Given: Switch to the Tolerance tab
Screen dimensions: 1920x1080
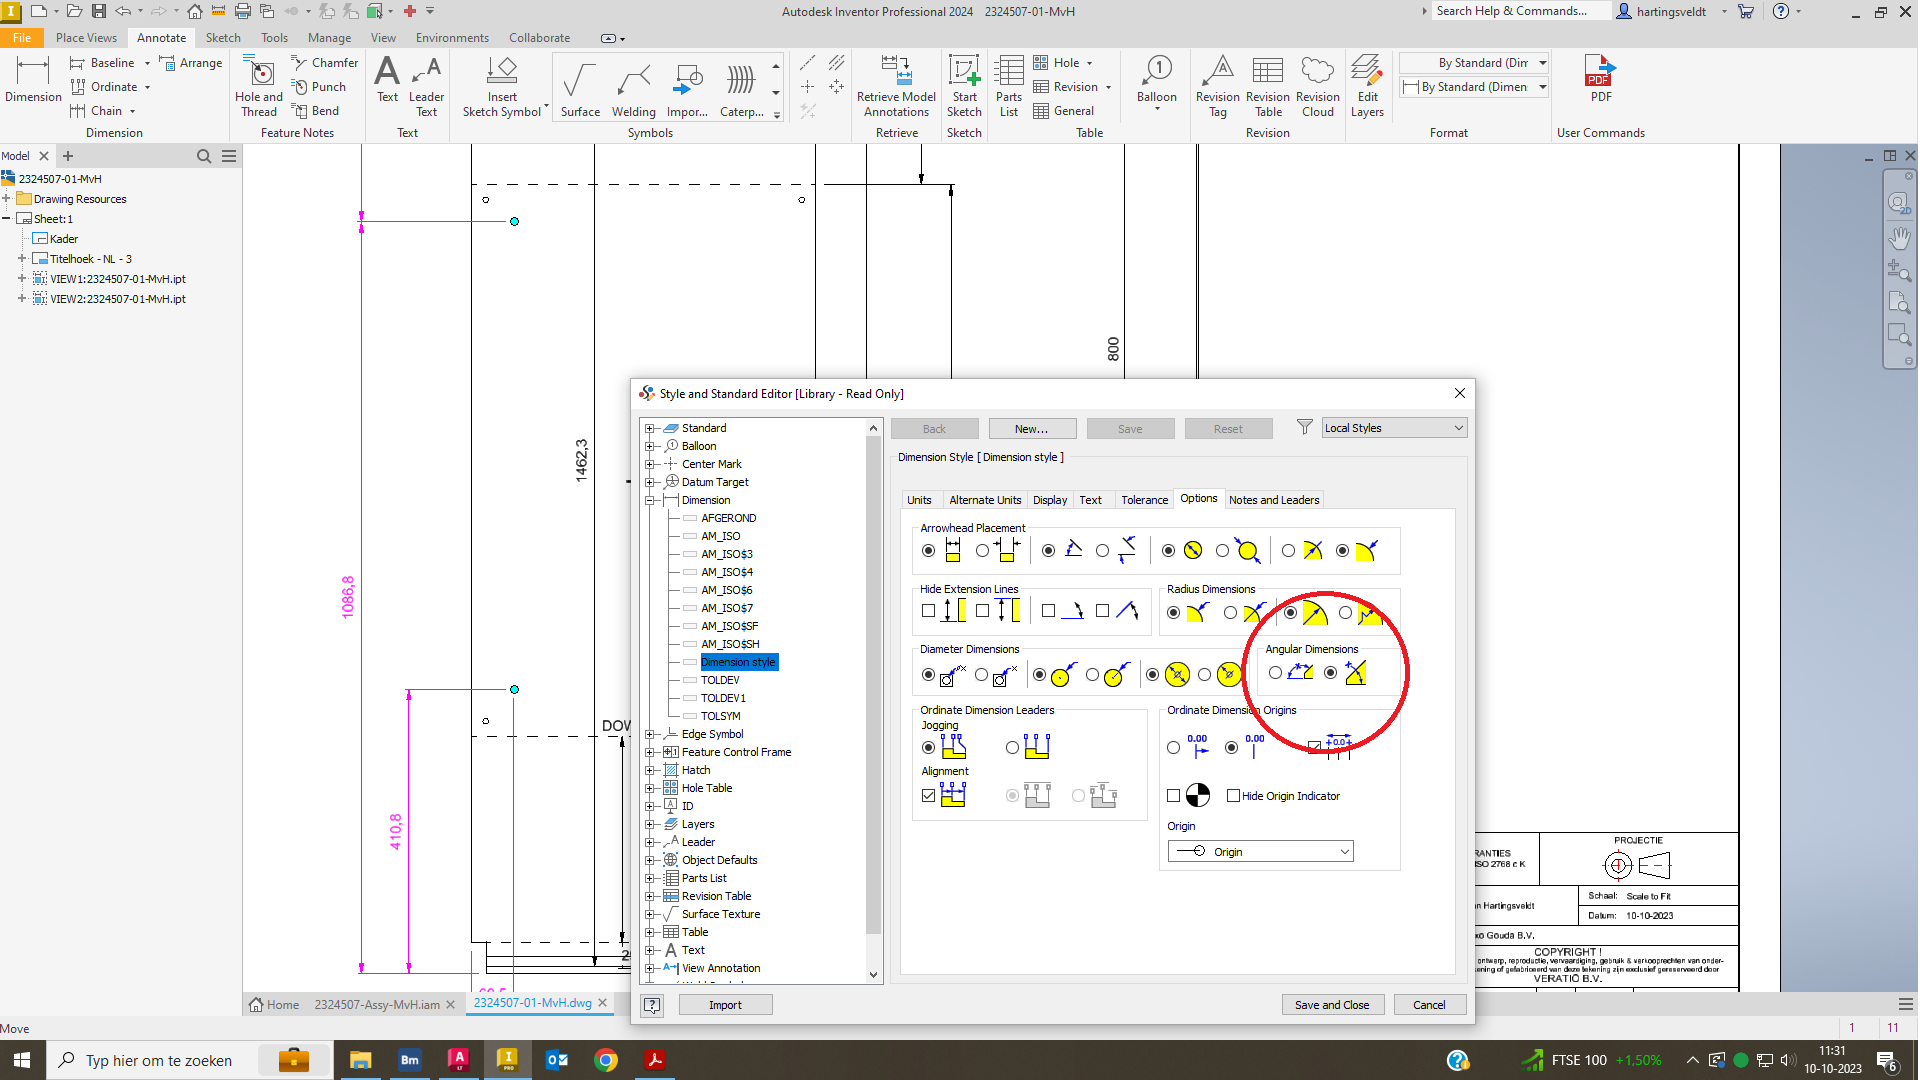Looking at the screenshot, I should (x=1144, y=499).
